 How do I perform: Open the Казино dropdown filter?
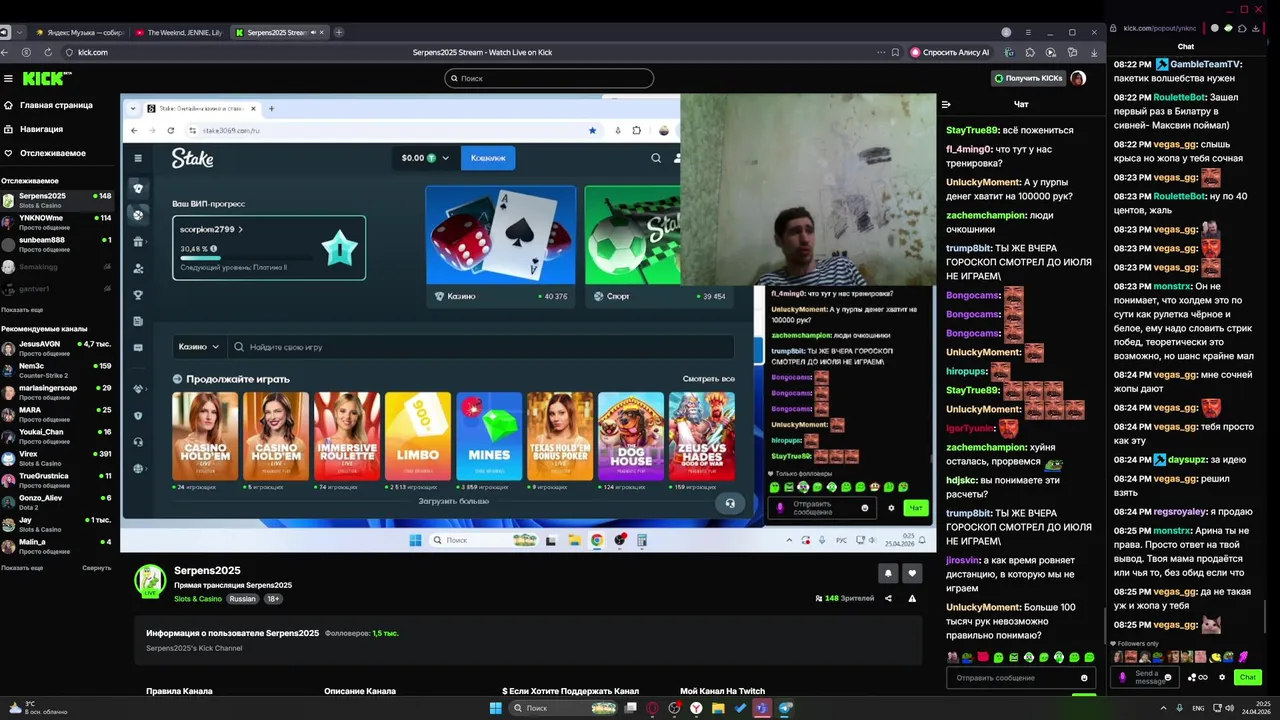click(199, 347)
